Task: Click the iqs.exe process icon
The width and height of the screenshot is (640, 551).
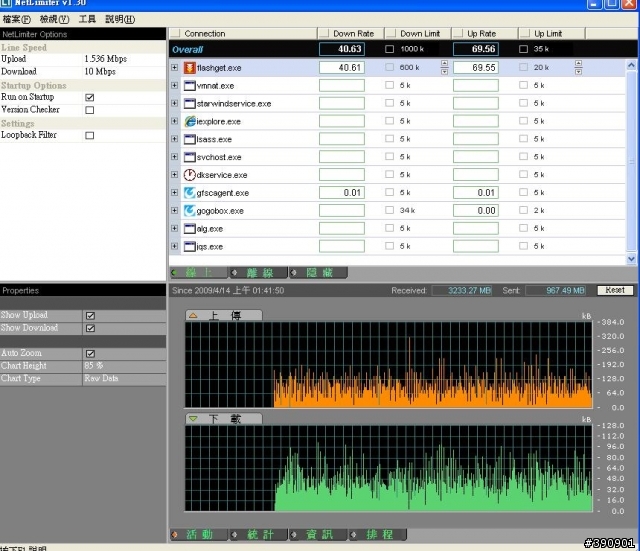Action: coord(189,247)
